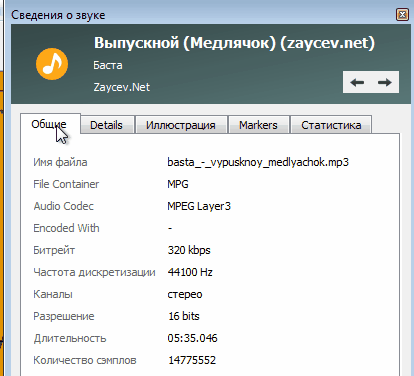The height and width of the screenshot is (376, 414).
Task: Close the Сведения о звуке dialog
Action: (x=402, y=15)
